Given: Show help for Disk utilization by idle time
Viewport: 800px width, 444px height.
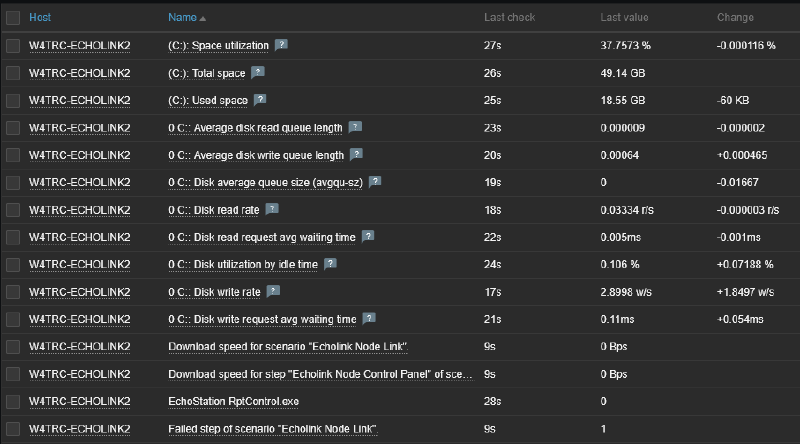Looking at the screenshot, I should pos(330,264).
